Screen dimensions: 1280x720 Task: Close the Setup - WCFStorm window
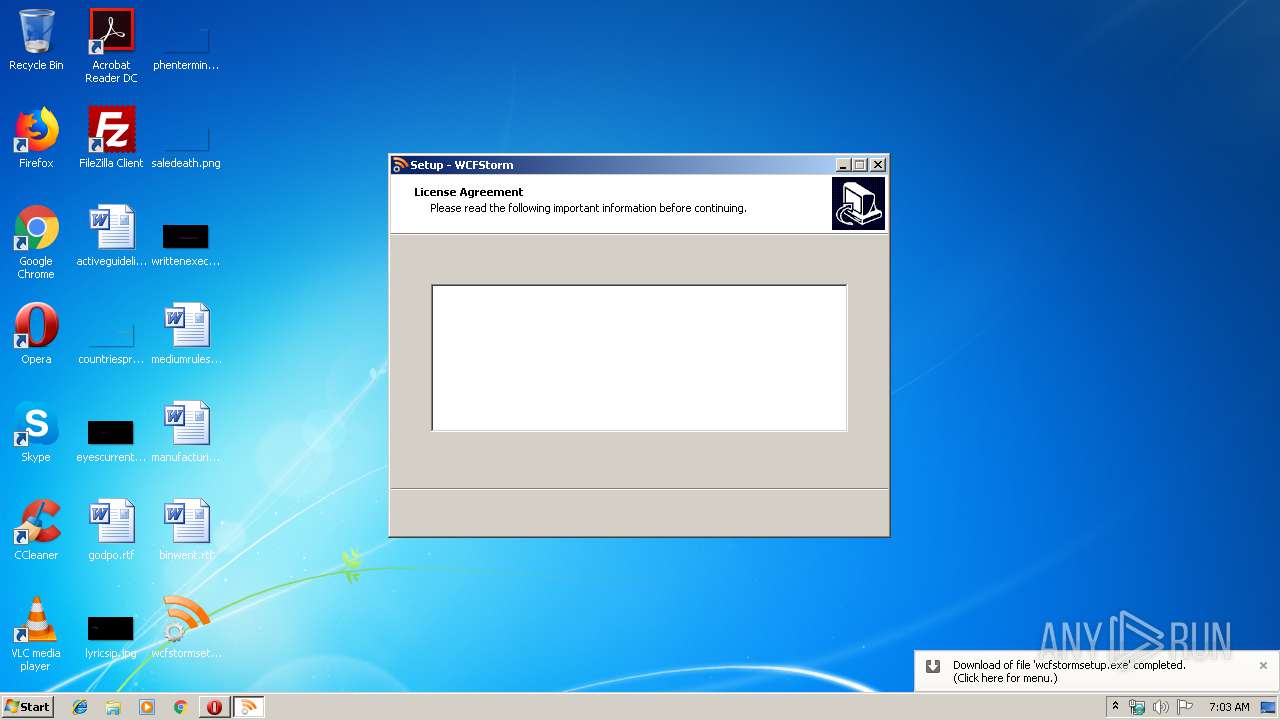[878, 165]
